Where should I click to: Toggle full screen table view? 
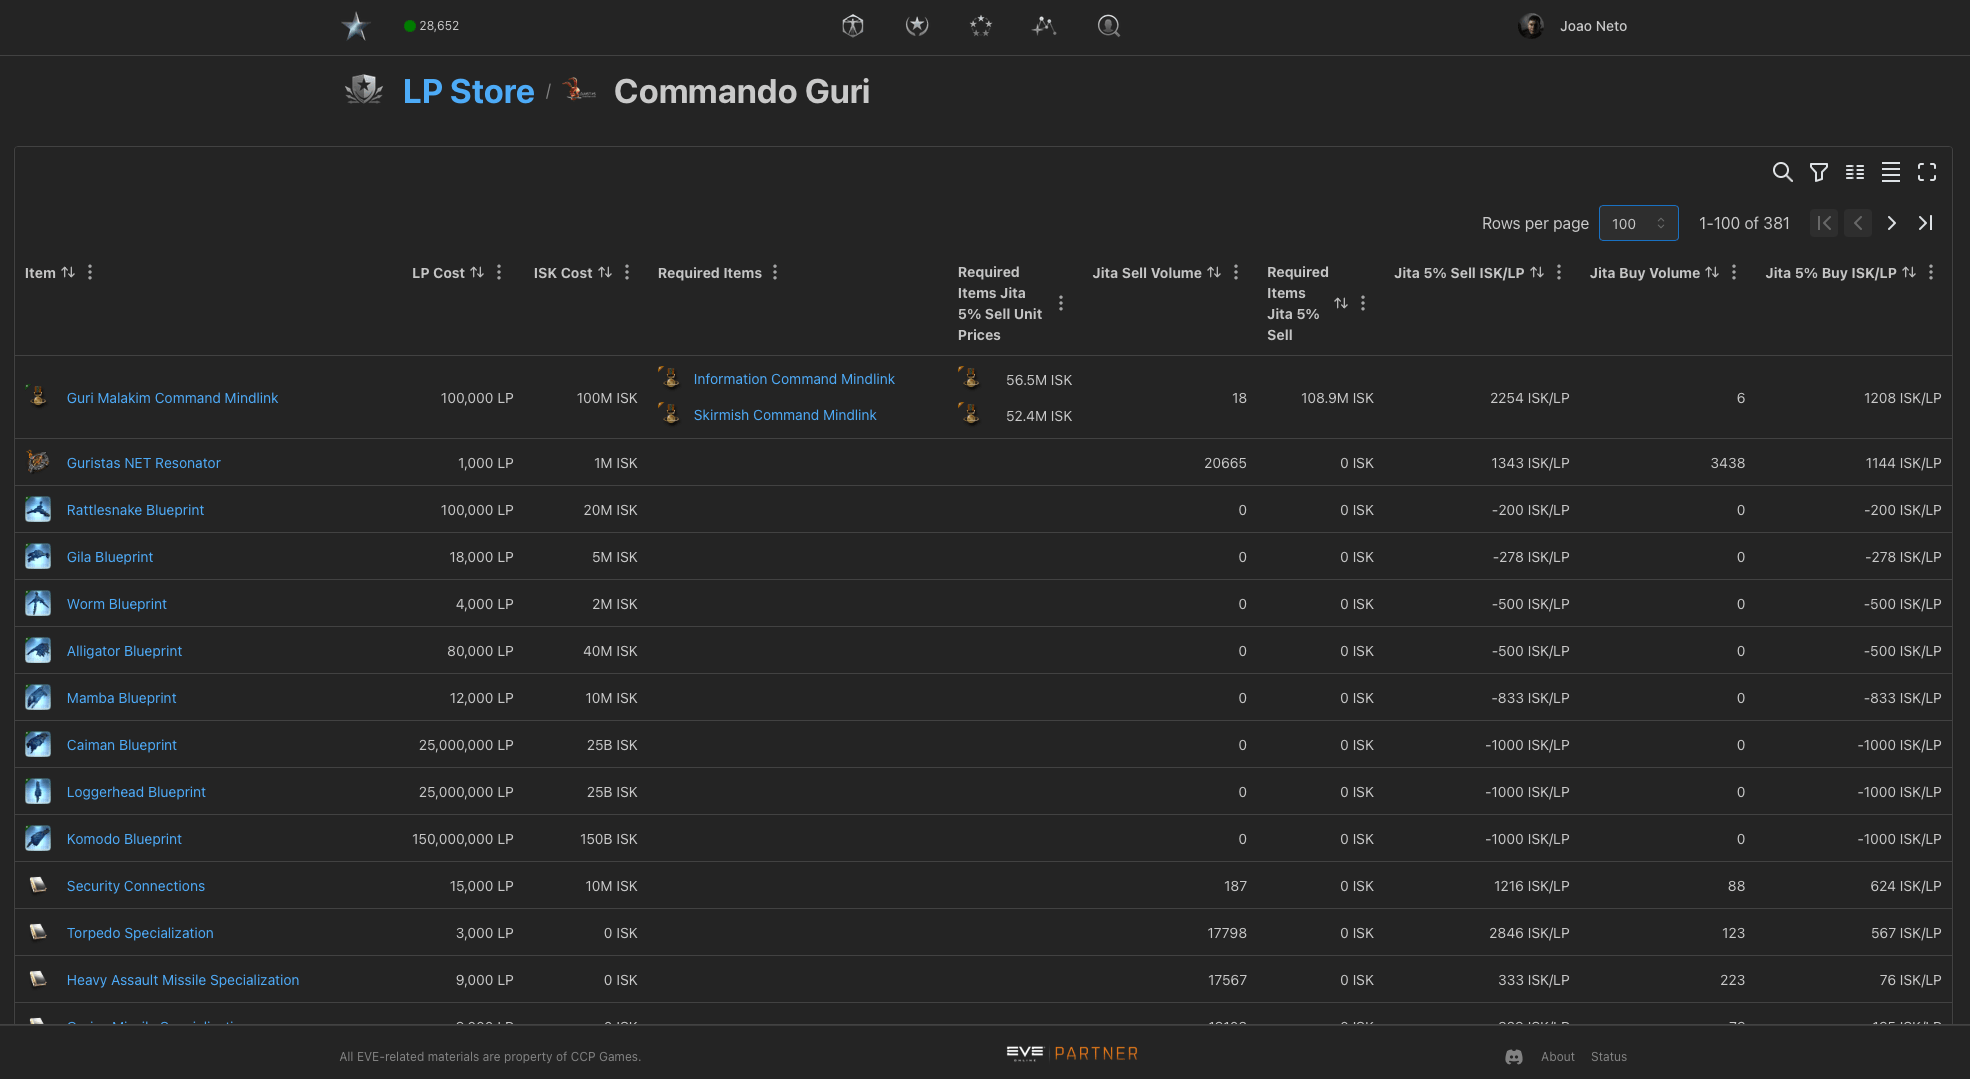point(1927,172)
